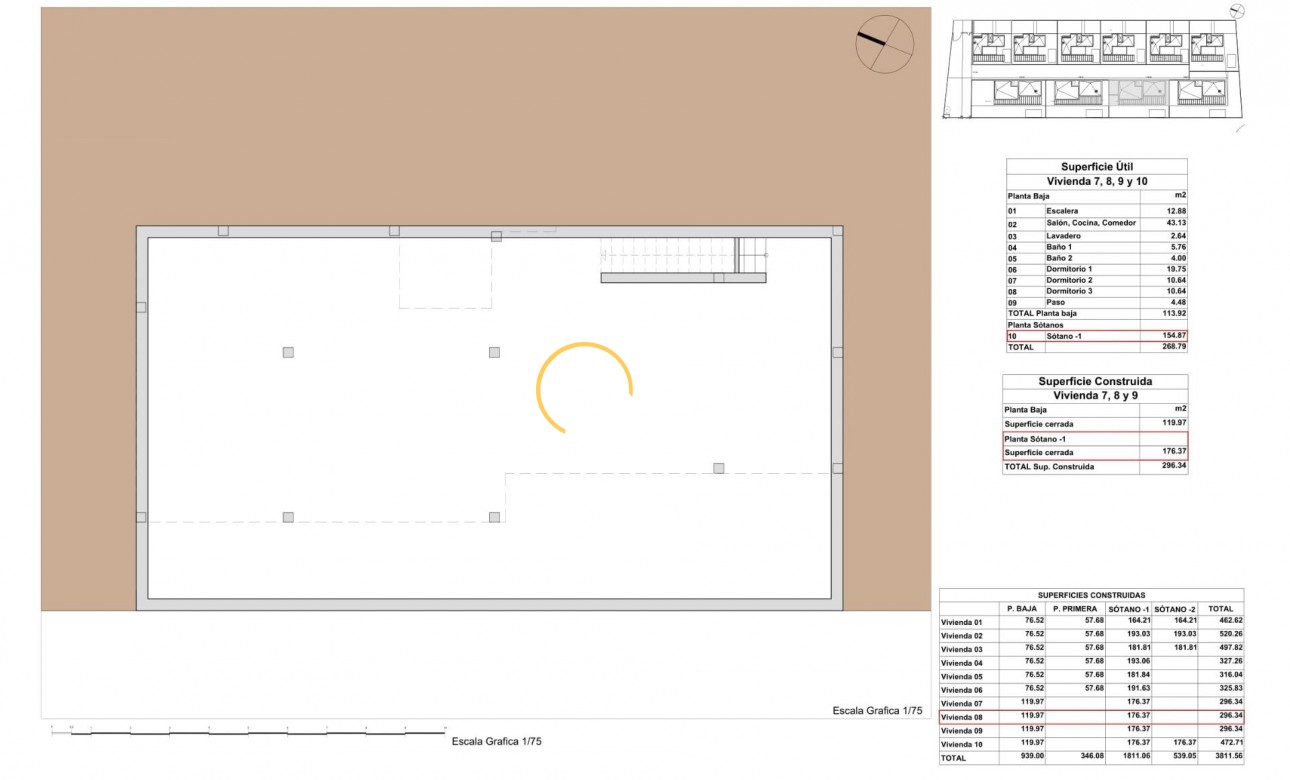Select the 'Dormitorio 3' row label

1069,291
